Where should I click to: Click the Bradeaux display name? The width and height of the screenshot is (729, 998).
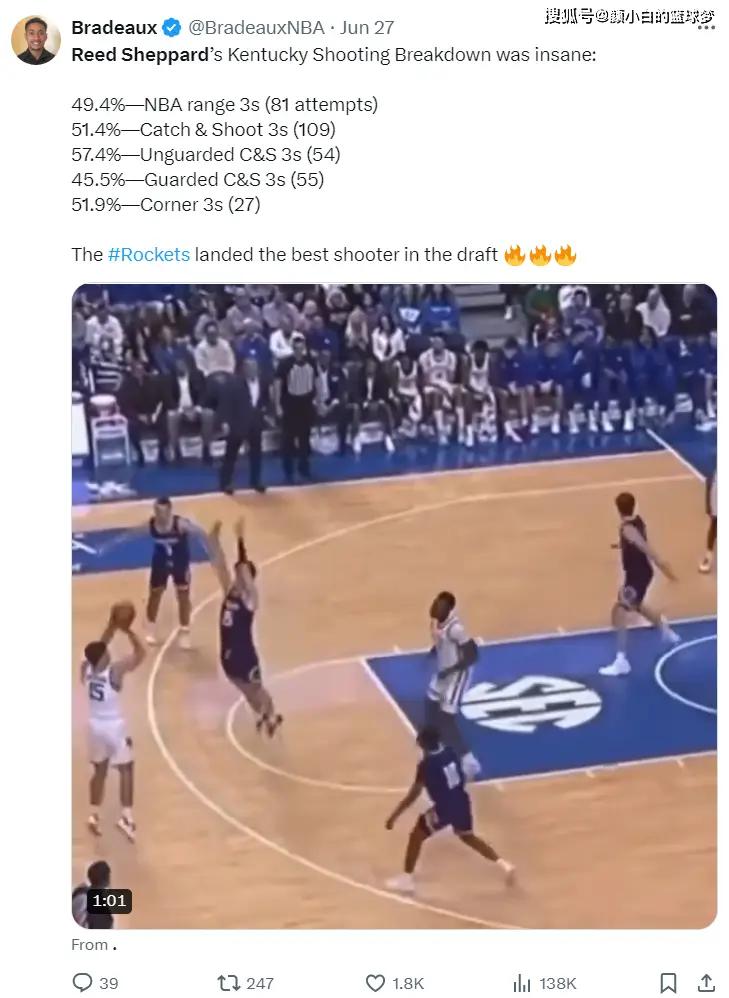coord(114,27)
